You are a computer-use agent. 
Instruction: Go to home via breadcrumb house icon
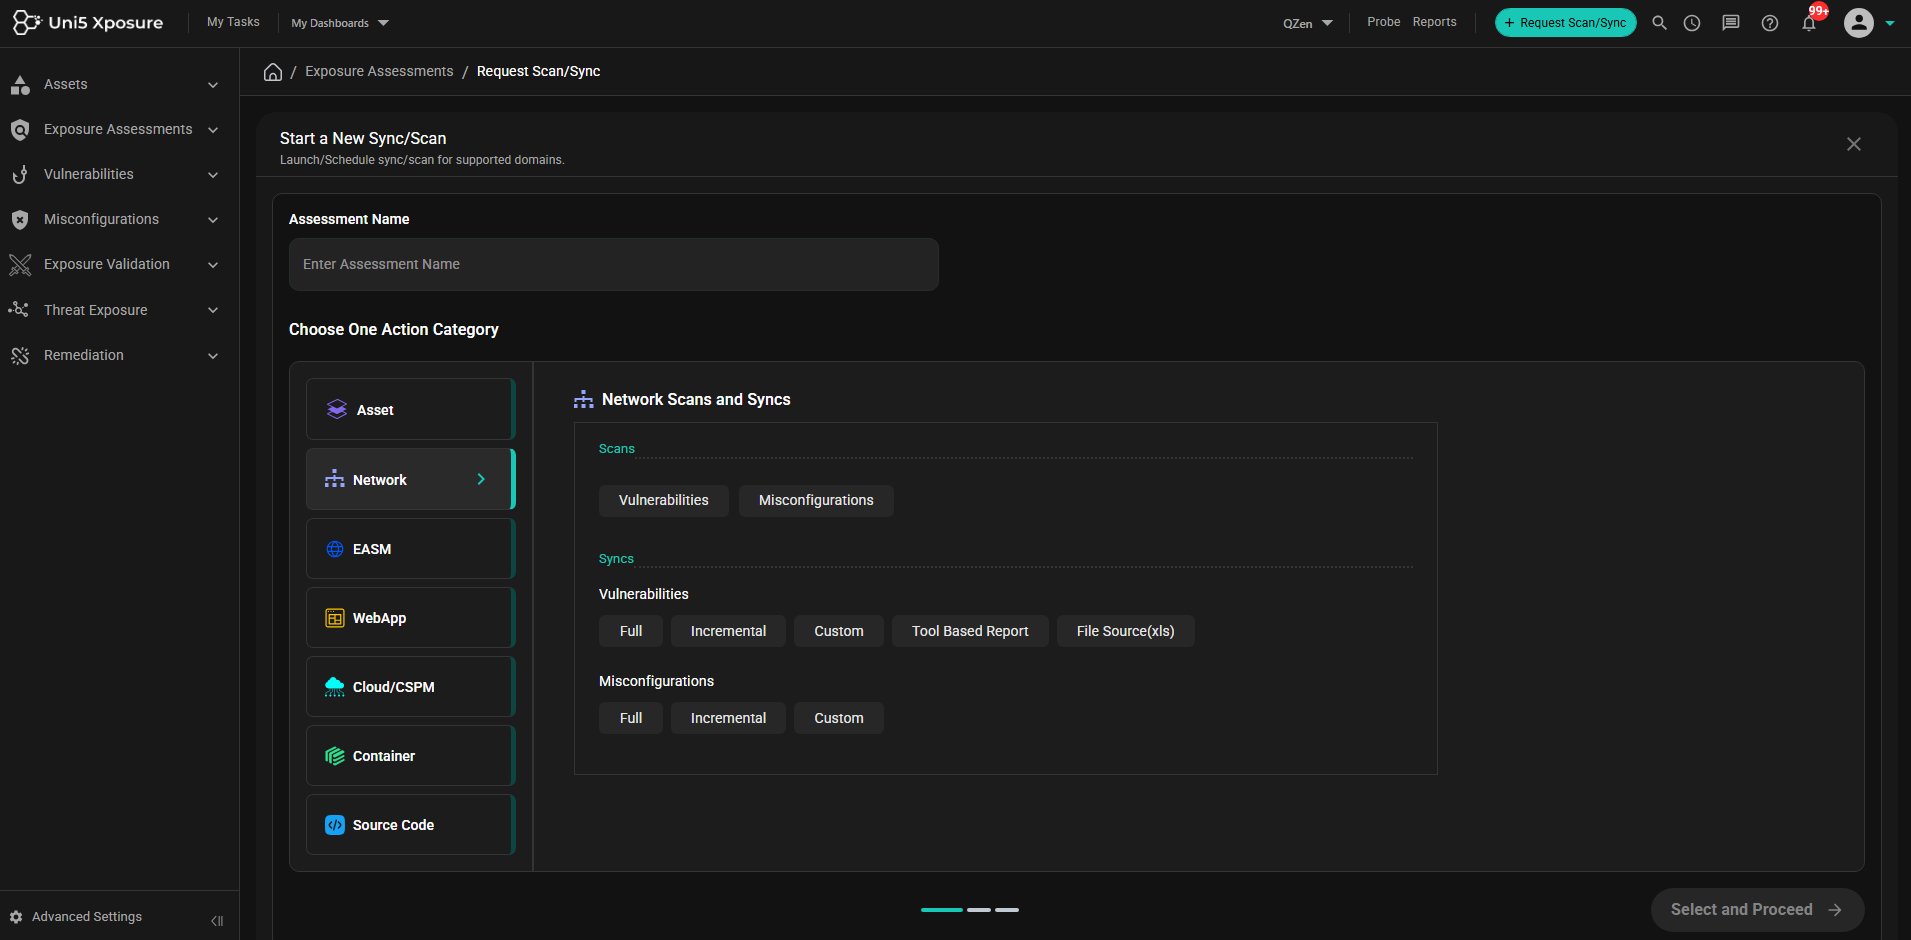pyautogui.click(x=273, y=72)
